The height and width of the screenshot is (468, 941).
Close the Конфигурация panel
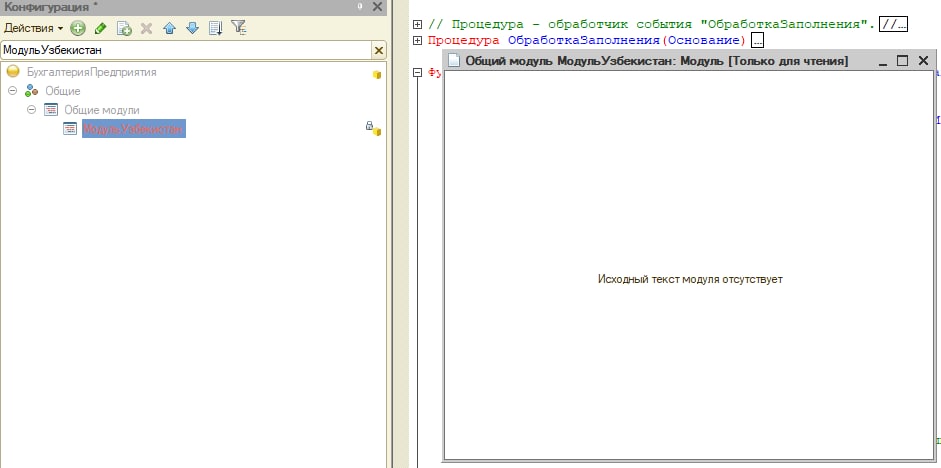coord(377,7)
